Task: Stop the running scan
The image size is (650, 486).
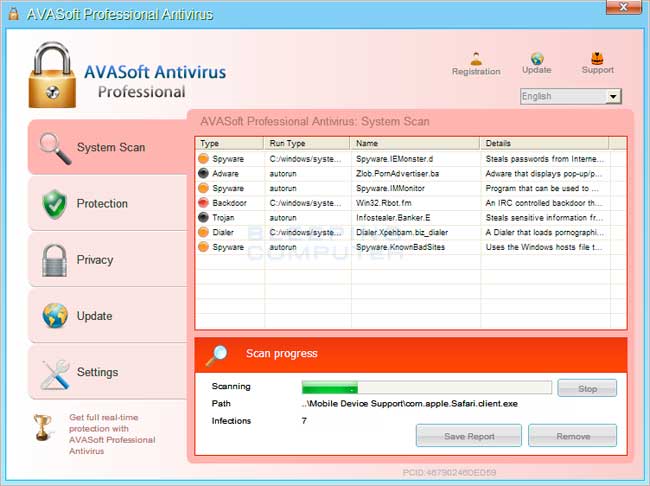Action: [x=587, y=389]
